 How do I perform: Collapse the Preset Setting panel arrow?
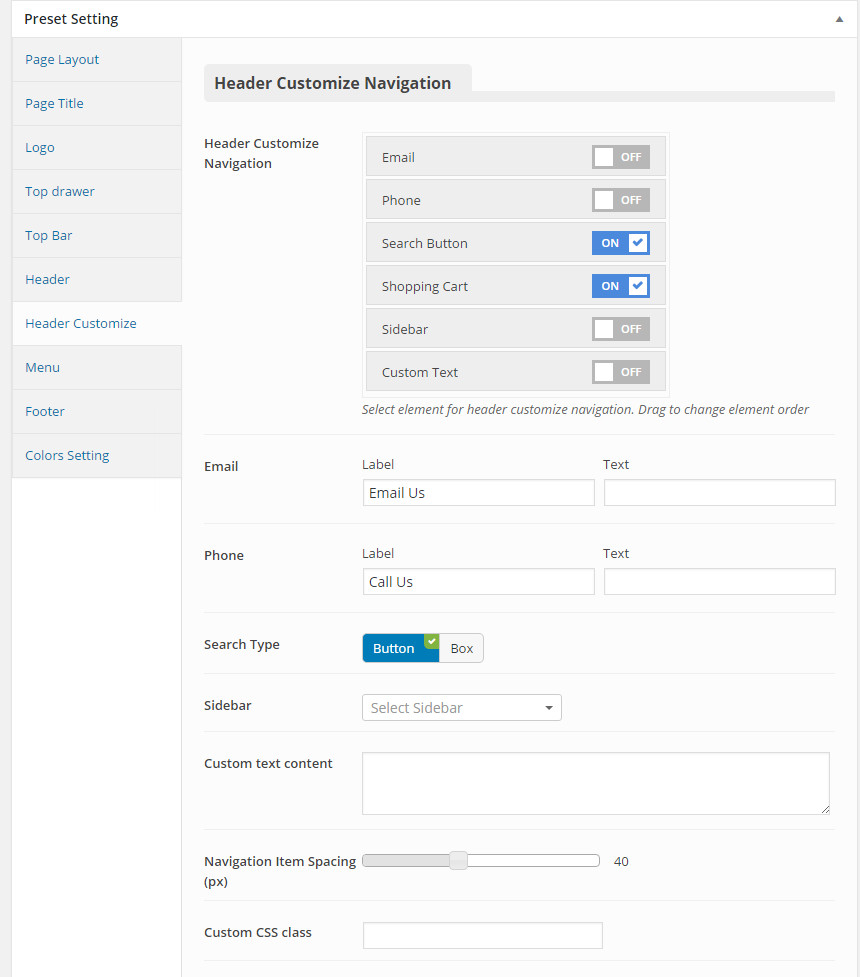point(839,19)
